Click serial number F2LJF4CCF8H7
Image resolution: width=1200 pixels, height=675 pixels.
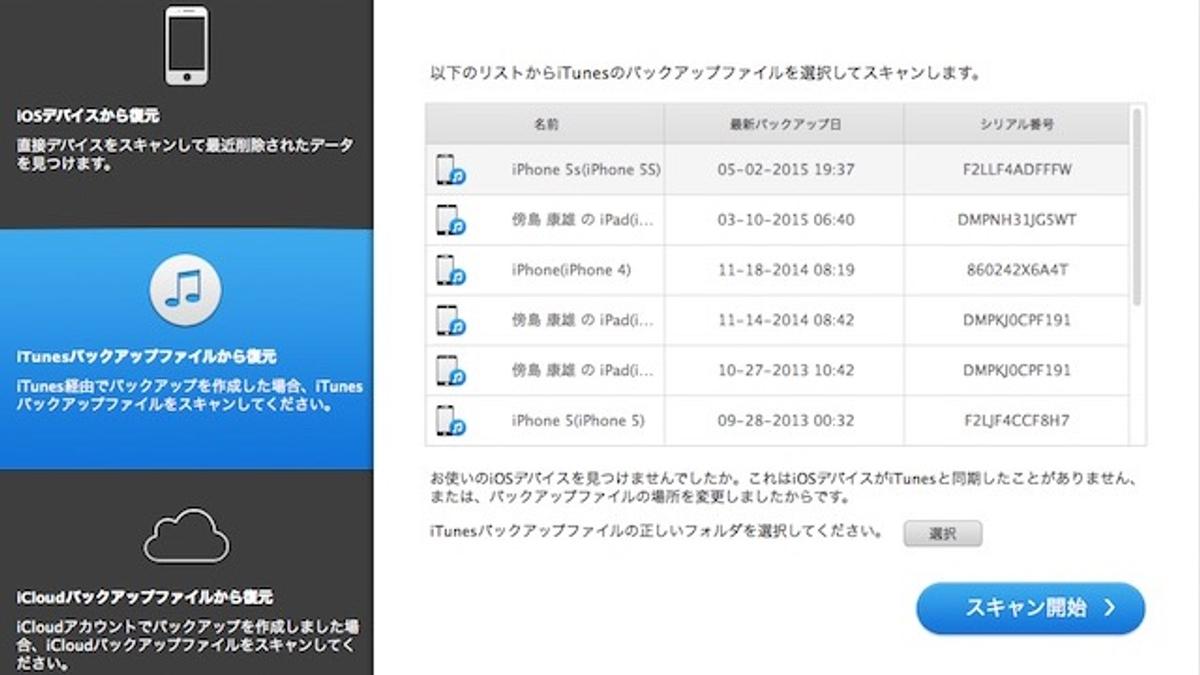(1017, 421)
